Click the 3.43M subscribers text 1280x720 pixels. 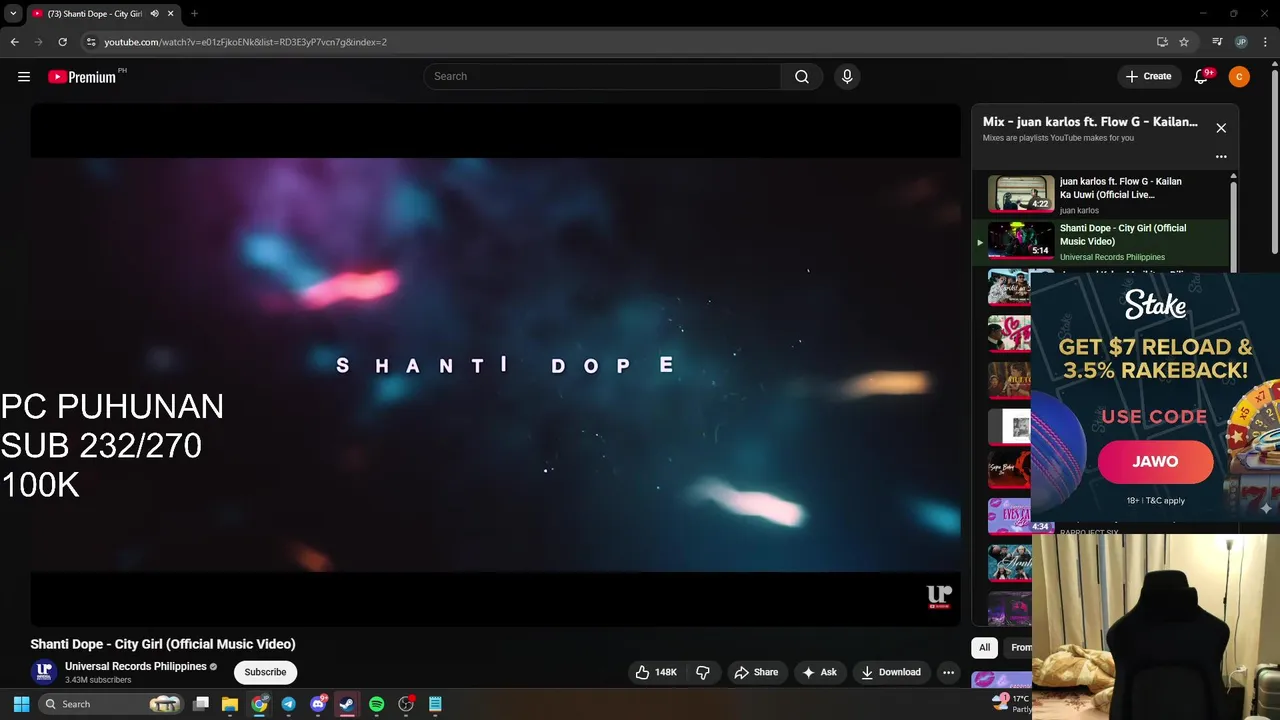point(98,680)
